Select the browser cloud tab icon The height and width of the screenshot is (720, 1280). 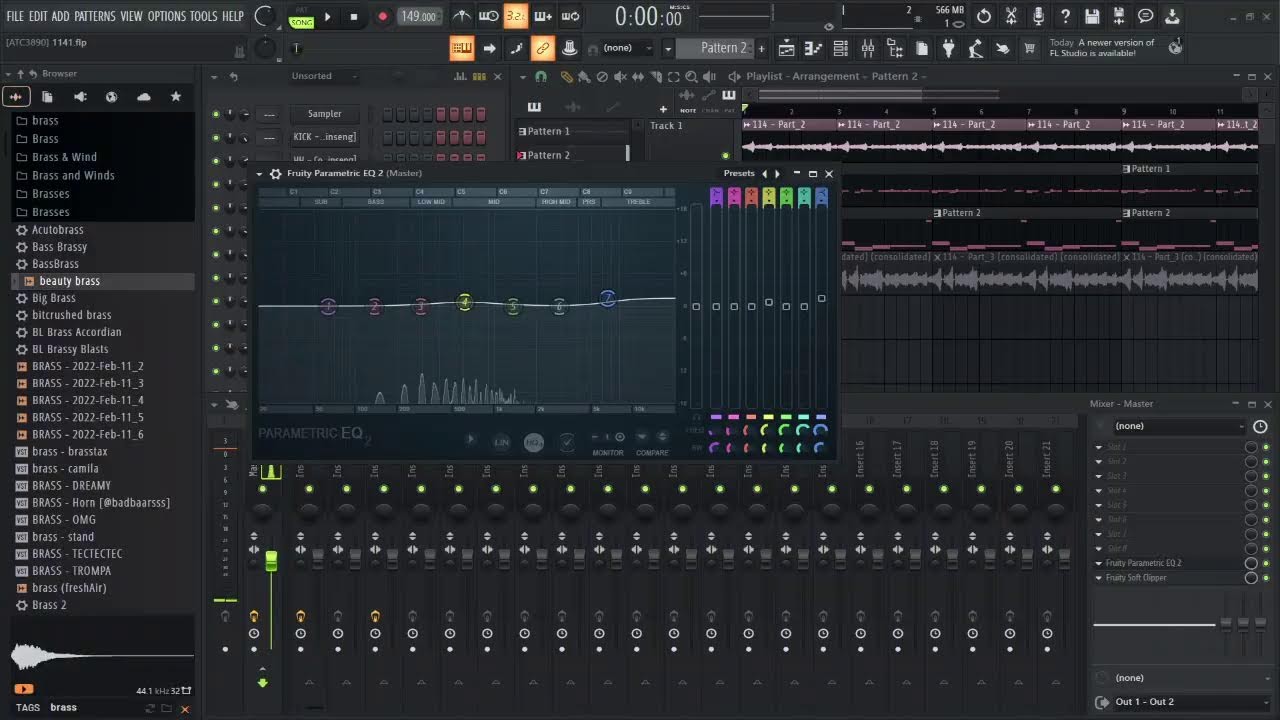click(144, 96)
